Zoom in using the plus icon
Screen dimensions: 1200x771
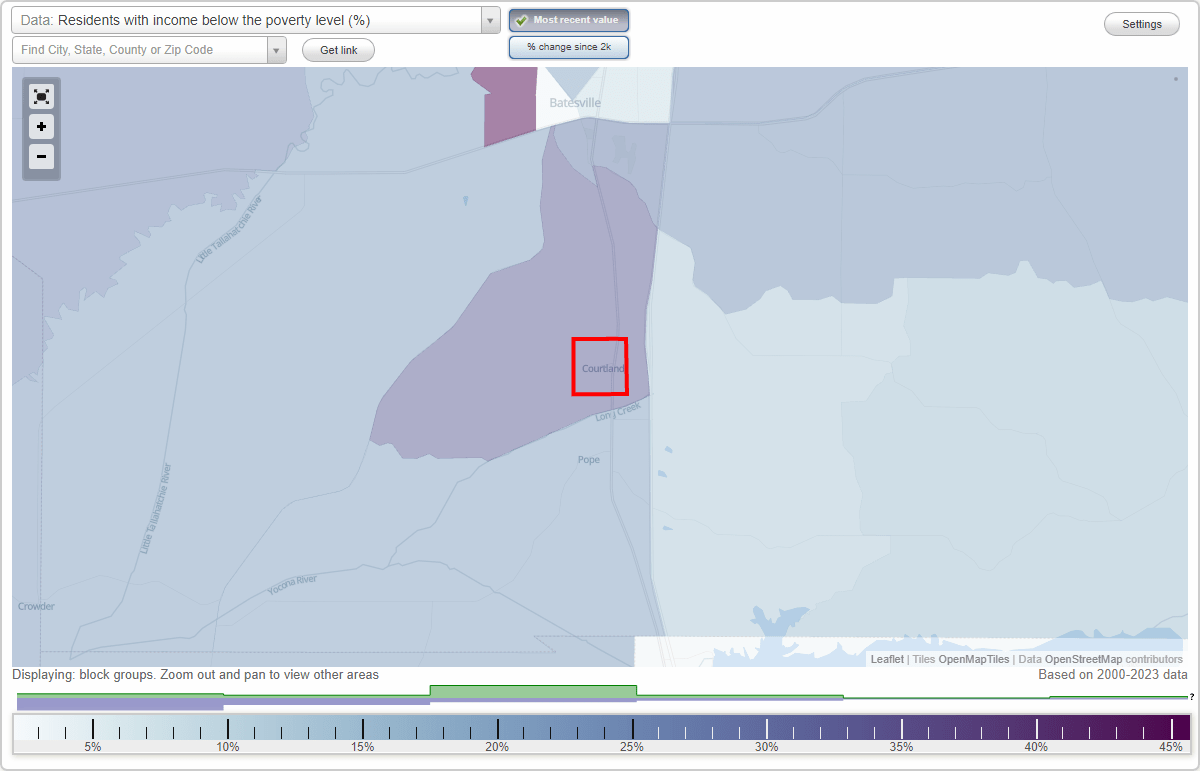click(41, 127)
